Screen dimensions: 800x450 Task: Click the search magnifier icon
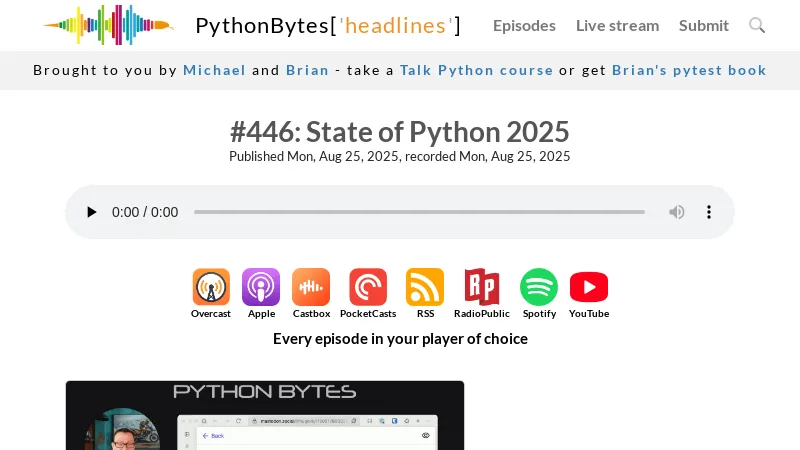point(757,25)
